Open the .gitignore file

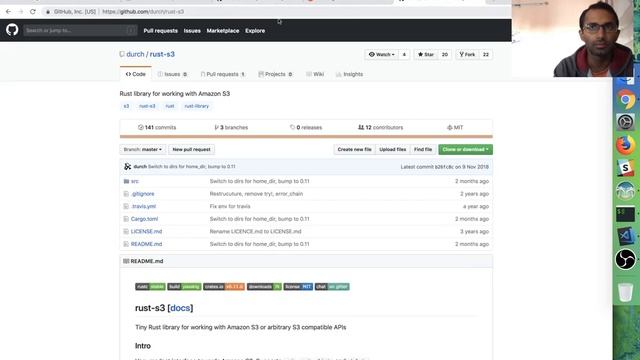tap(143, 194)
